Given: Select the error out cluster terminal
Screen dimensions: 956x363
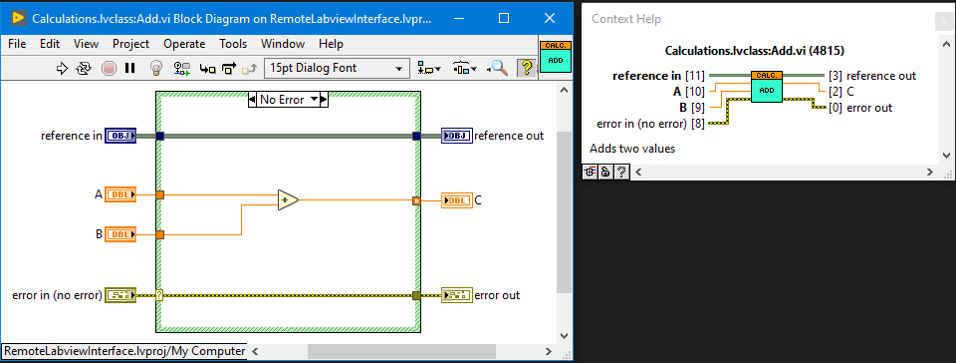Looking at the screenshot, I should tap(457, 295).
